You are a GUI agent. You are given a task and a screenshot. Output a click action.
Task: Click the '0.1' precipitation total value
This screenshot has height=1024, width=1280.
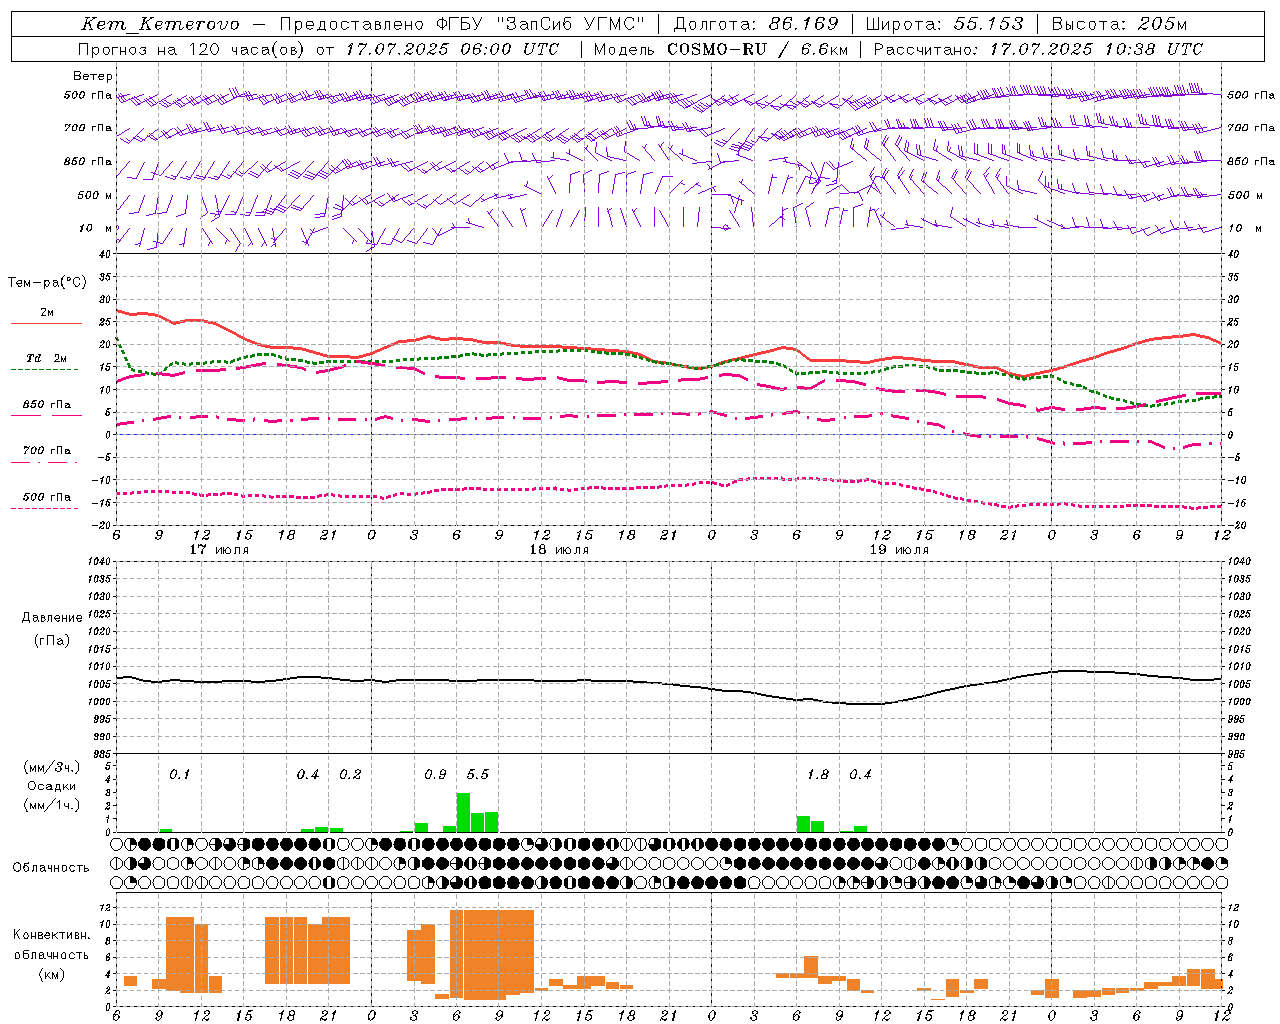coord(179,775)
